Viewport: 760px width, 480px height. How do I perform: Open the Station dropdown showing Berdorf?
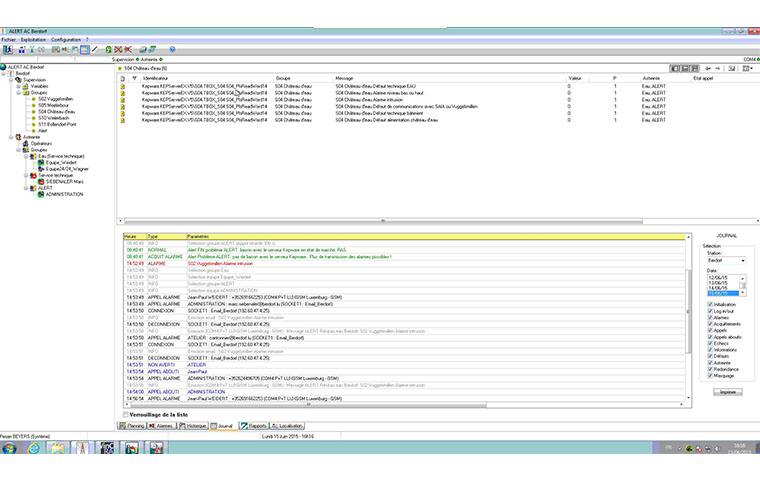click(x=743, y=261)
